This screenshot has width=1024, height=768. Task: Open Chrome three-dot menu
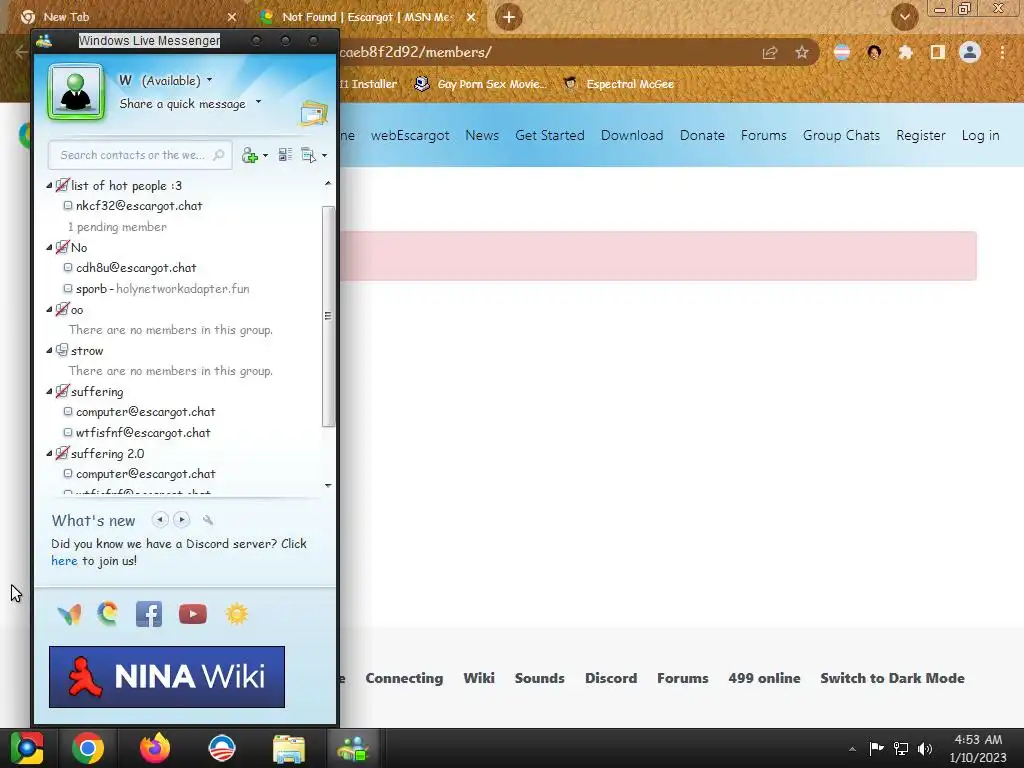tap(1002, 52)
